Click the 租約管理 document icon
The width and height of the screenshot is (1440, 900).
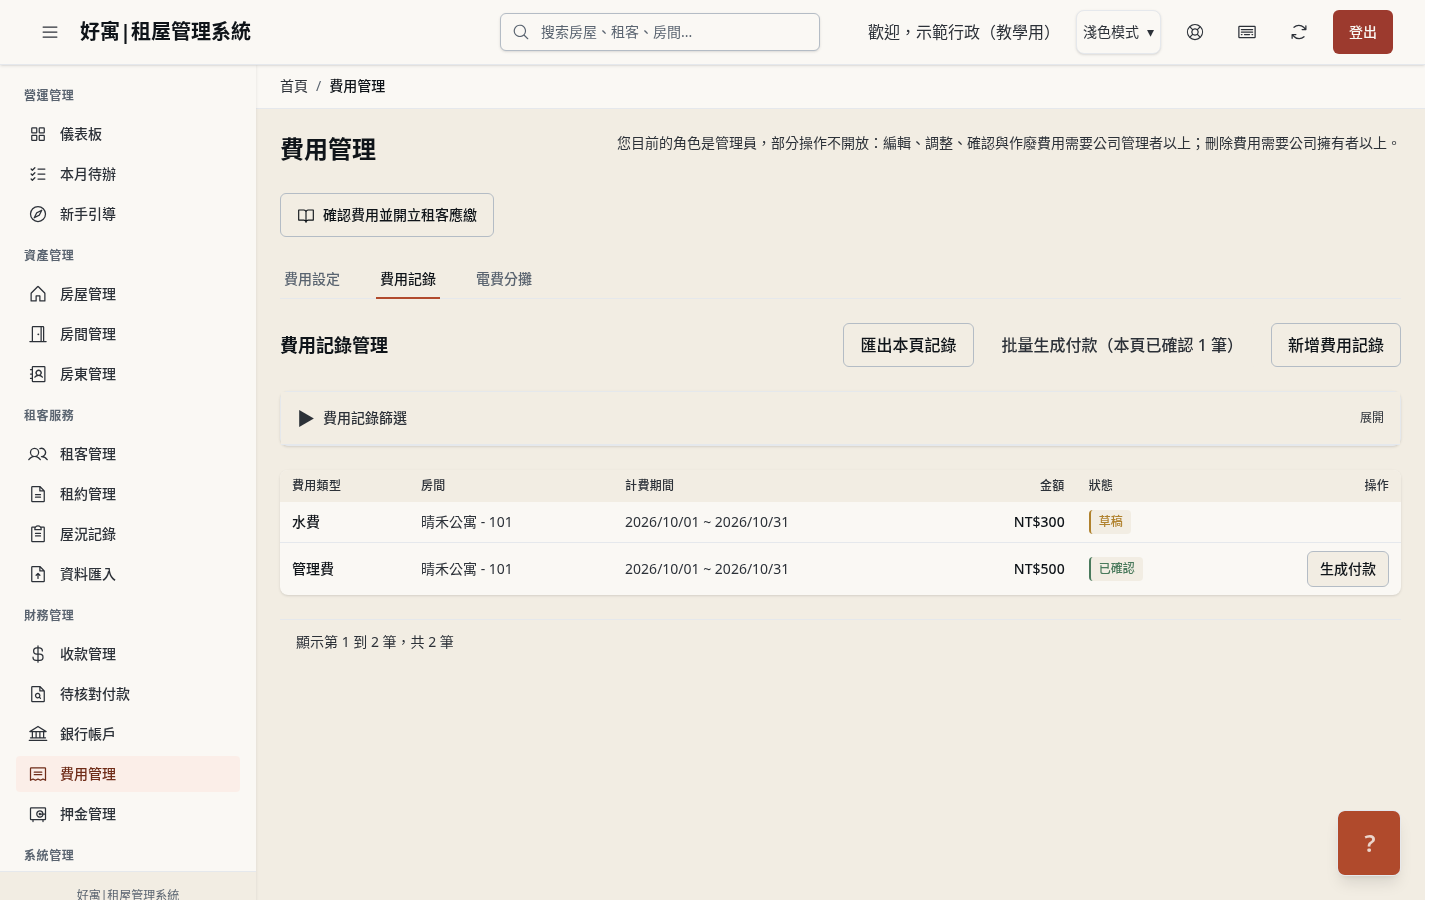pos(38,494)
